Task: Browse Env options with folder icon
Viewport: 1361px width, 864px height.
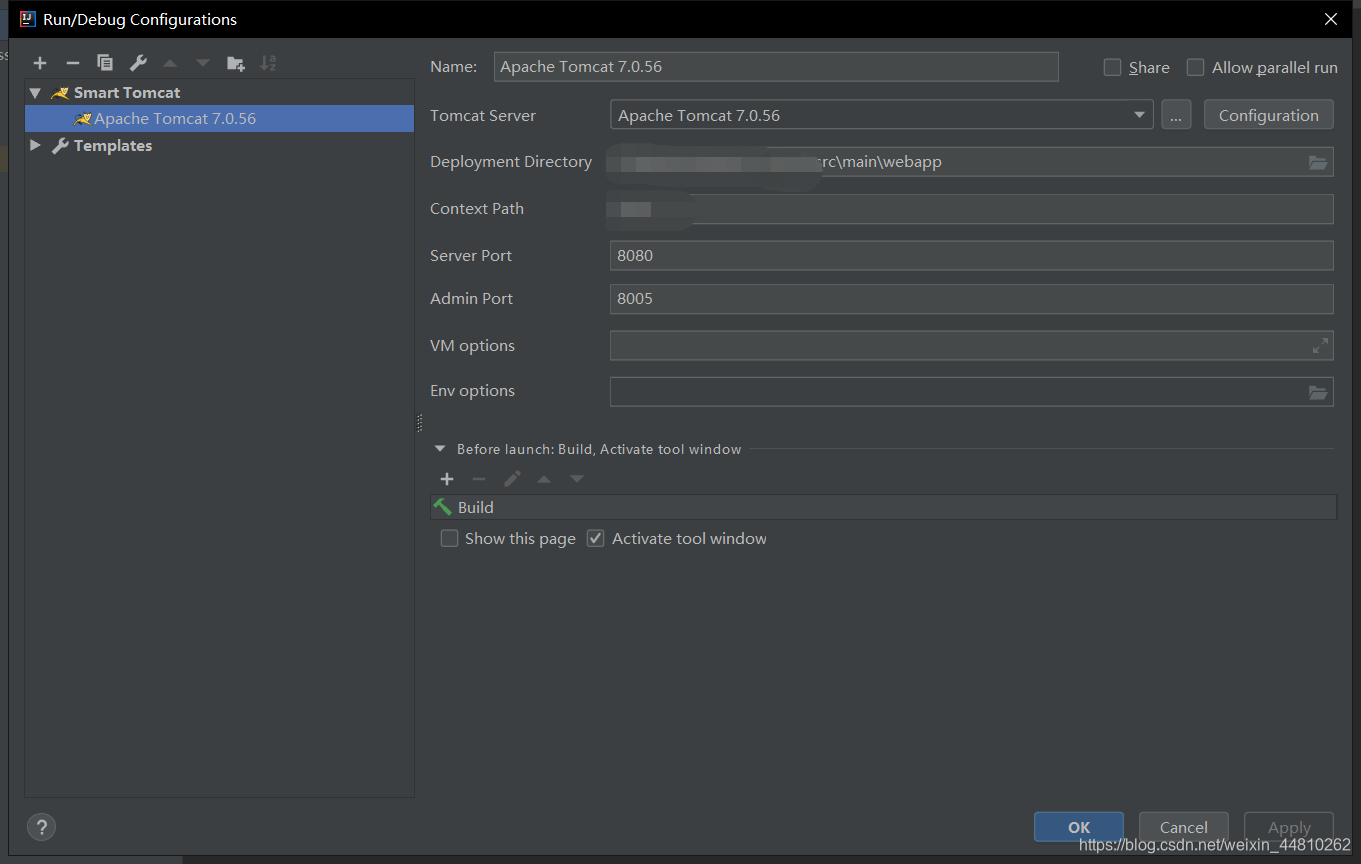Action: (1318, 392)
